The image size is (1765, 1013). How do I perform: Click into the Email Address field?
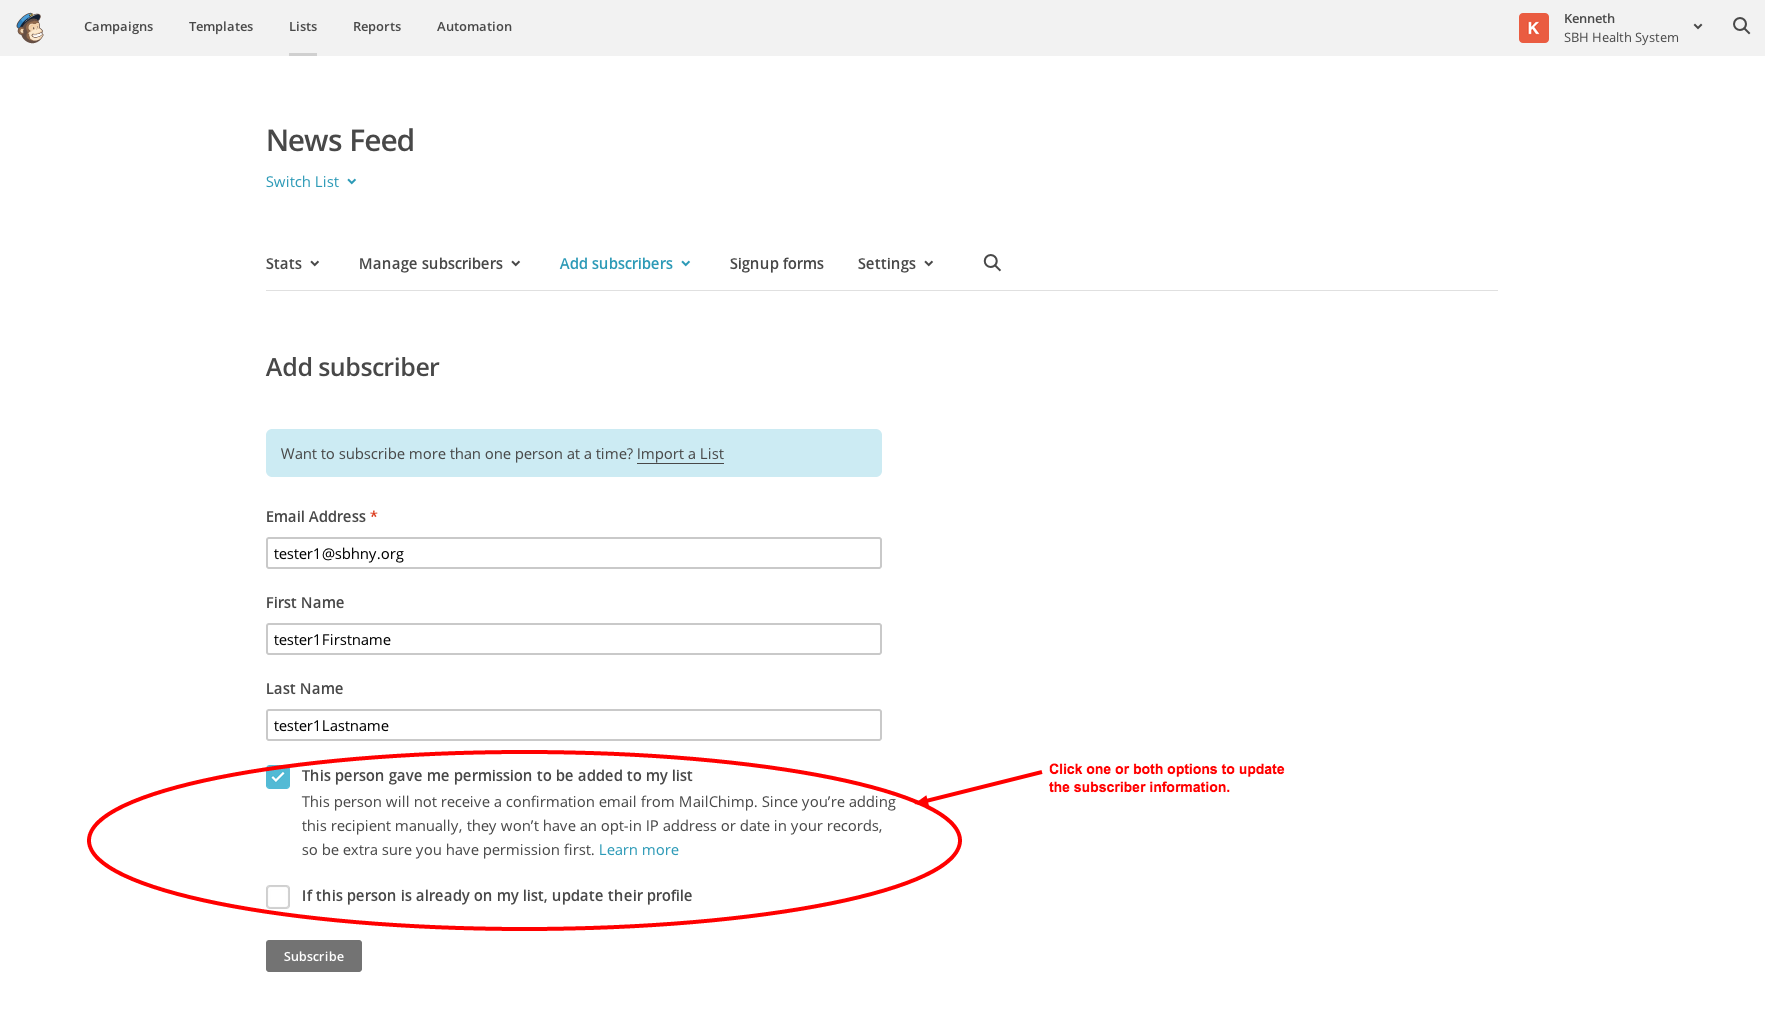point(573,554)
